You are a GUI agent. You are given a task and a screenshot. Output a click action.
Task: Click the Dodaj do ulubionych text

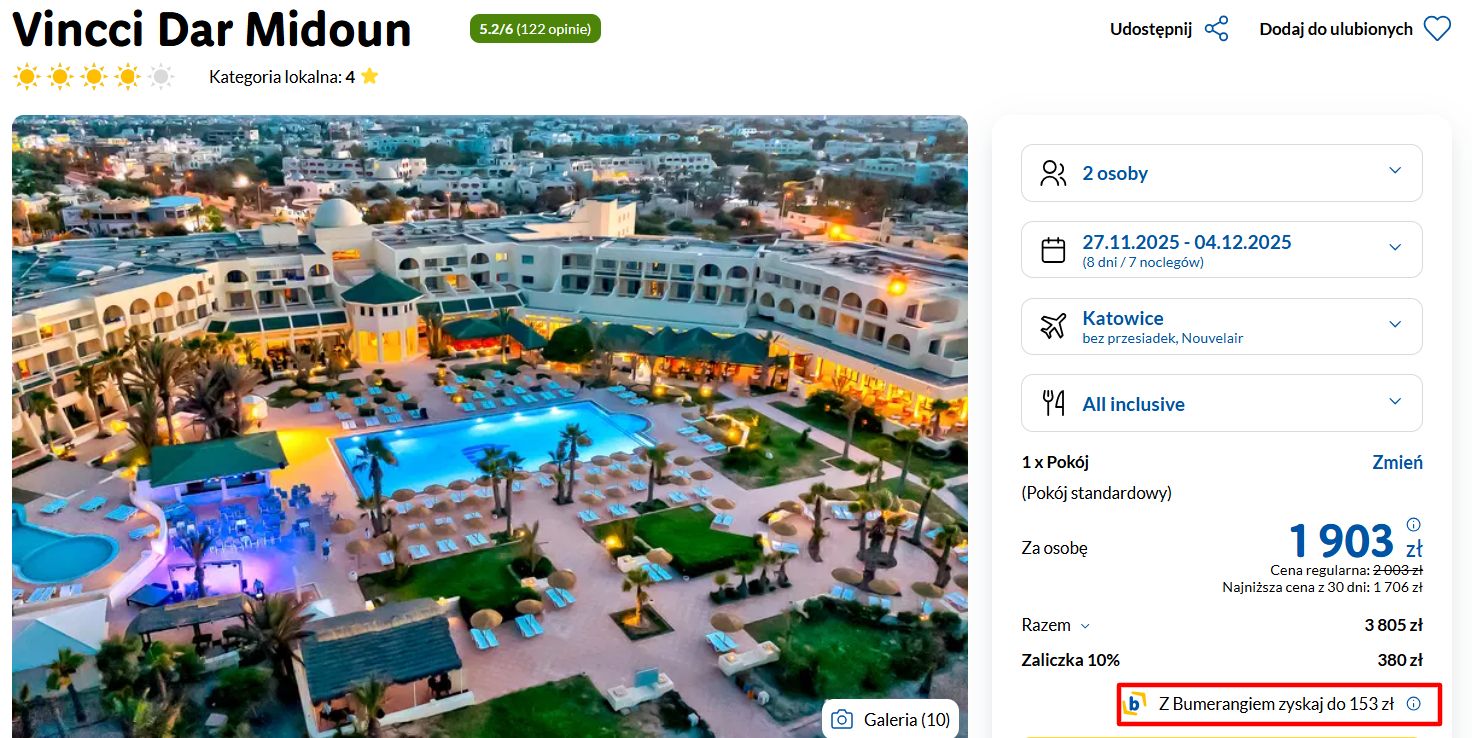point(1336,29)
